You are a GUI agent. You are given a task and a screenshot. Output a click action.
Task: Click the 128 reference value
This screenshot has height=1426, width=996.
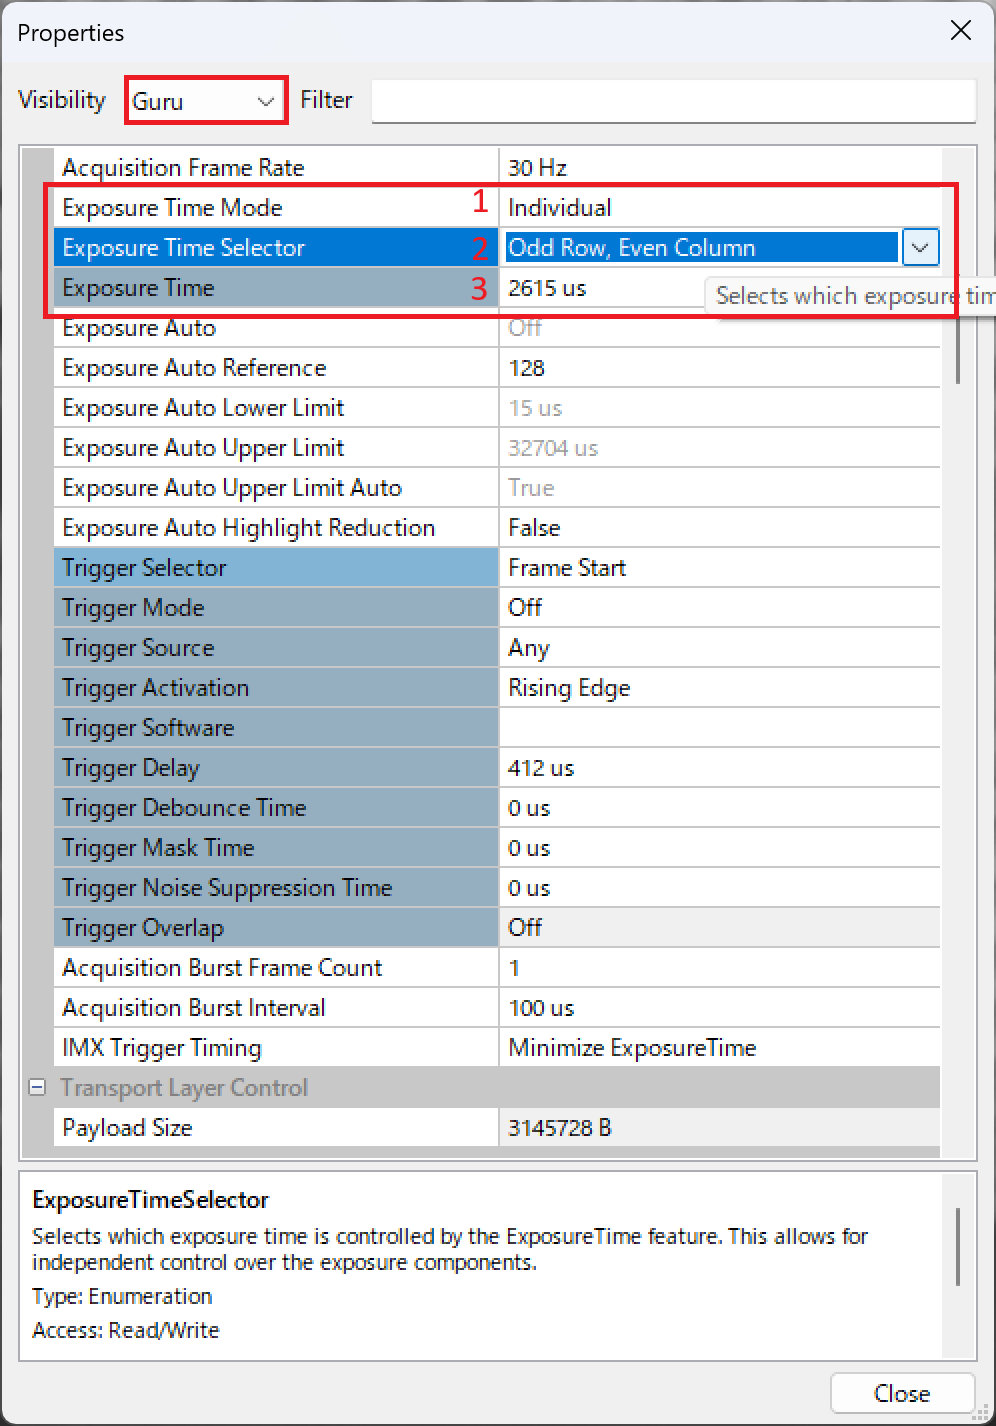point(526,367)
